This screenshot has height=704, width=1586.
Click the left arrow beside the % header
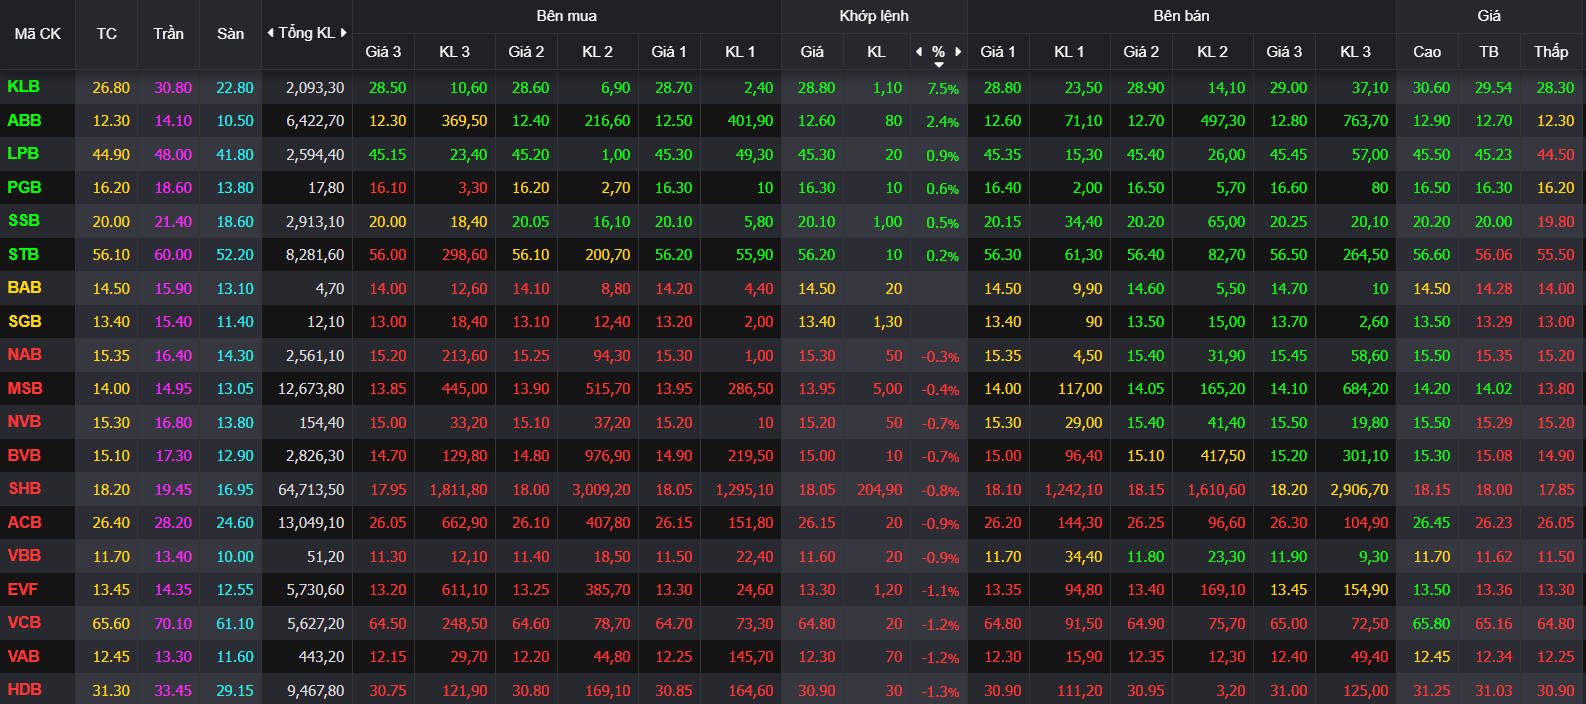point(919,51)
